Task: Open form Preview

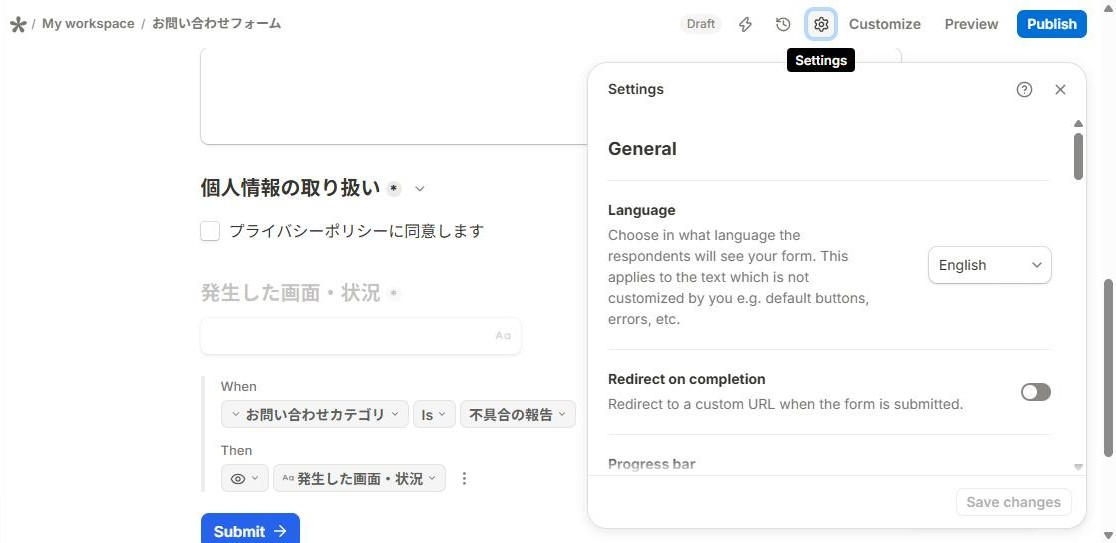Action: coord(971,24)
